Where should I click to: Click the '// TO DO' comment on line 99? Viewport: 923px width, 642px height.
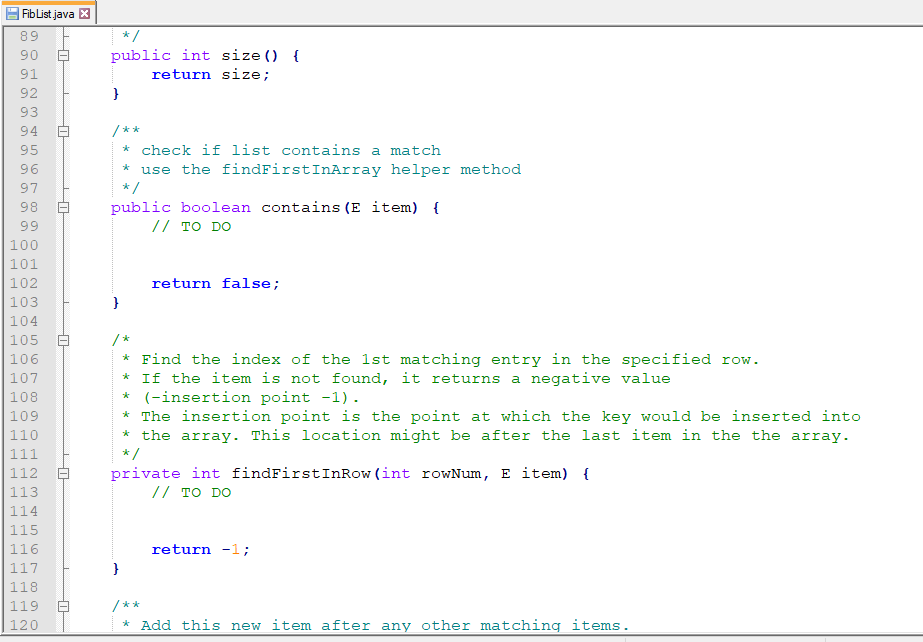[x=191, y=227]
